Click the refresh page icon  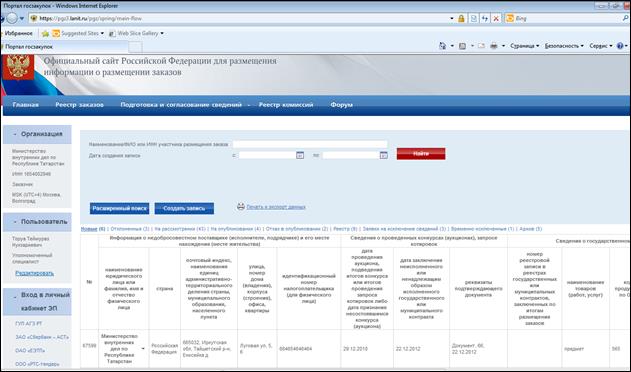click(485, 19)
